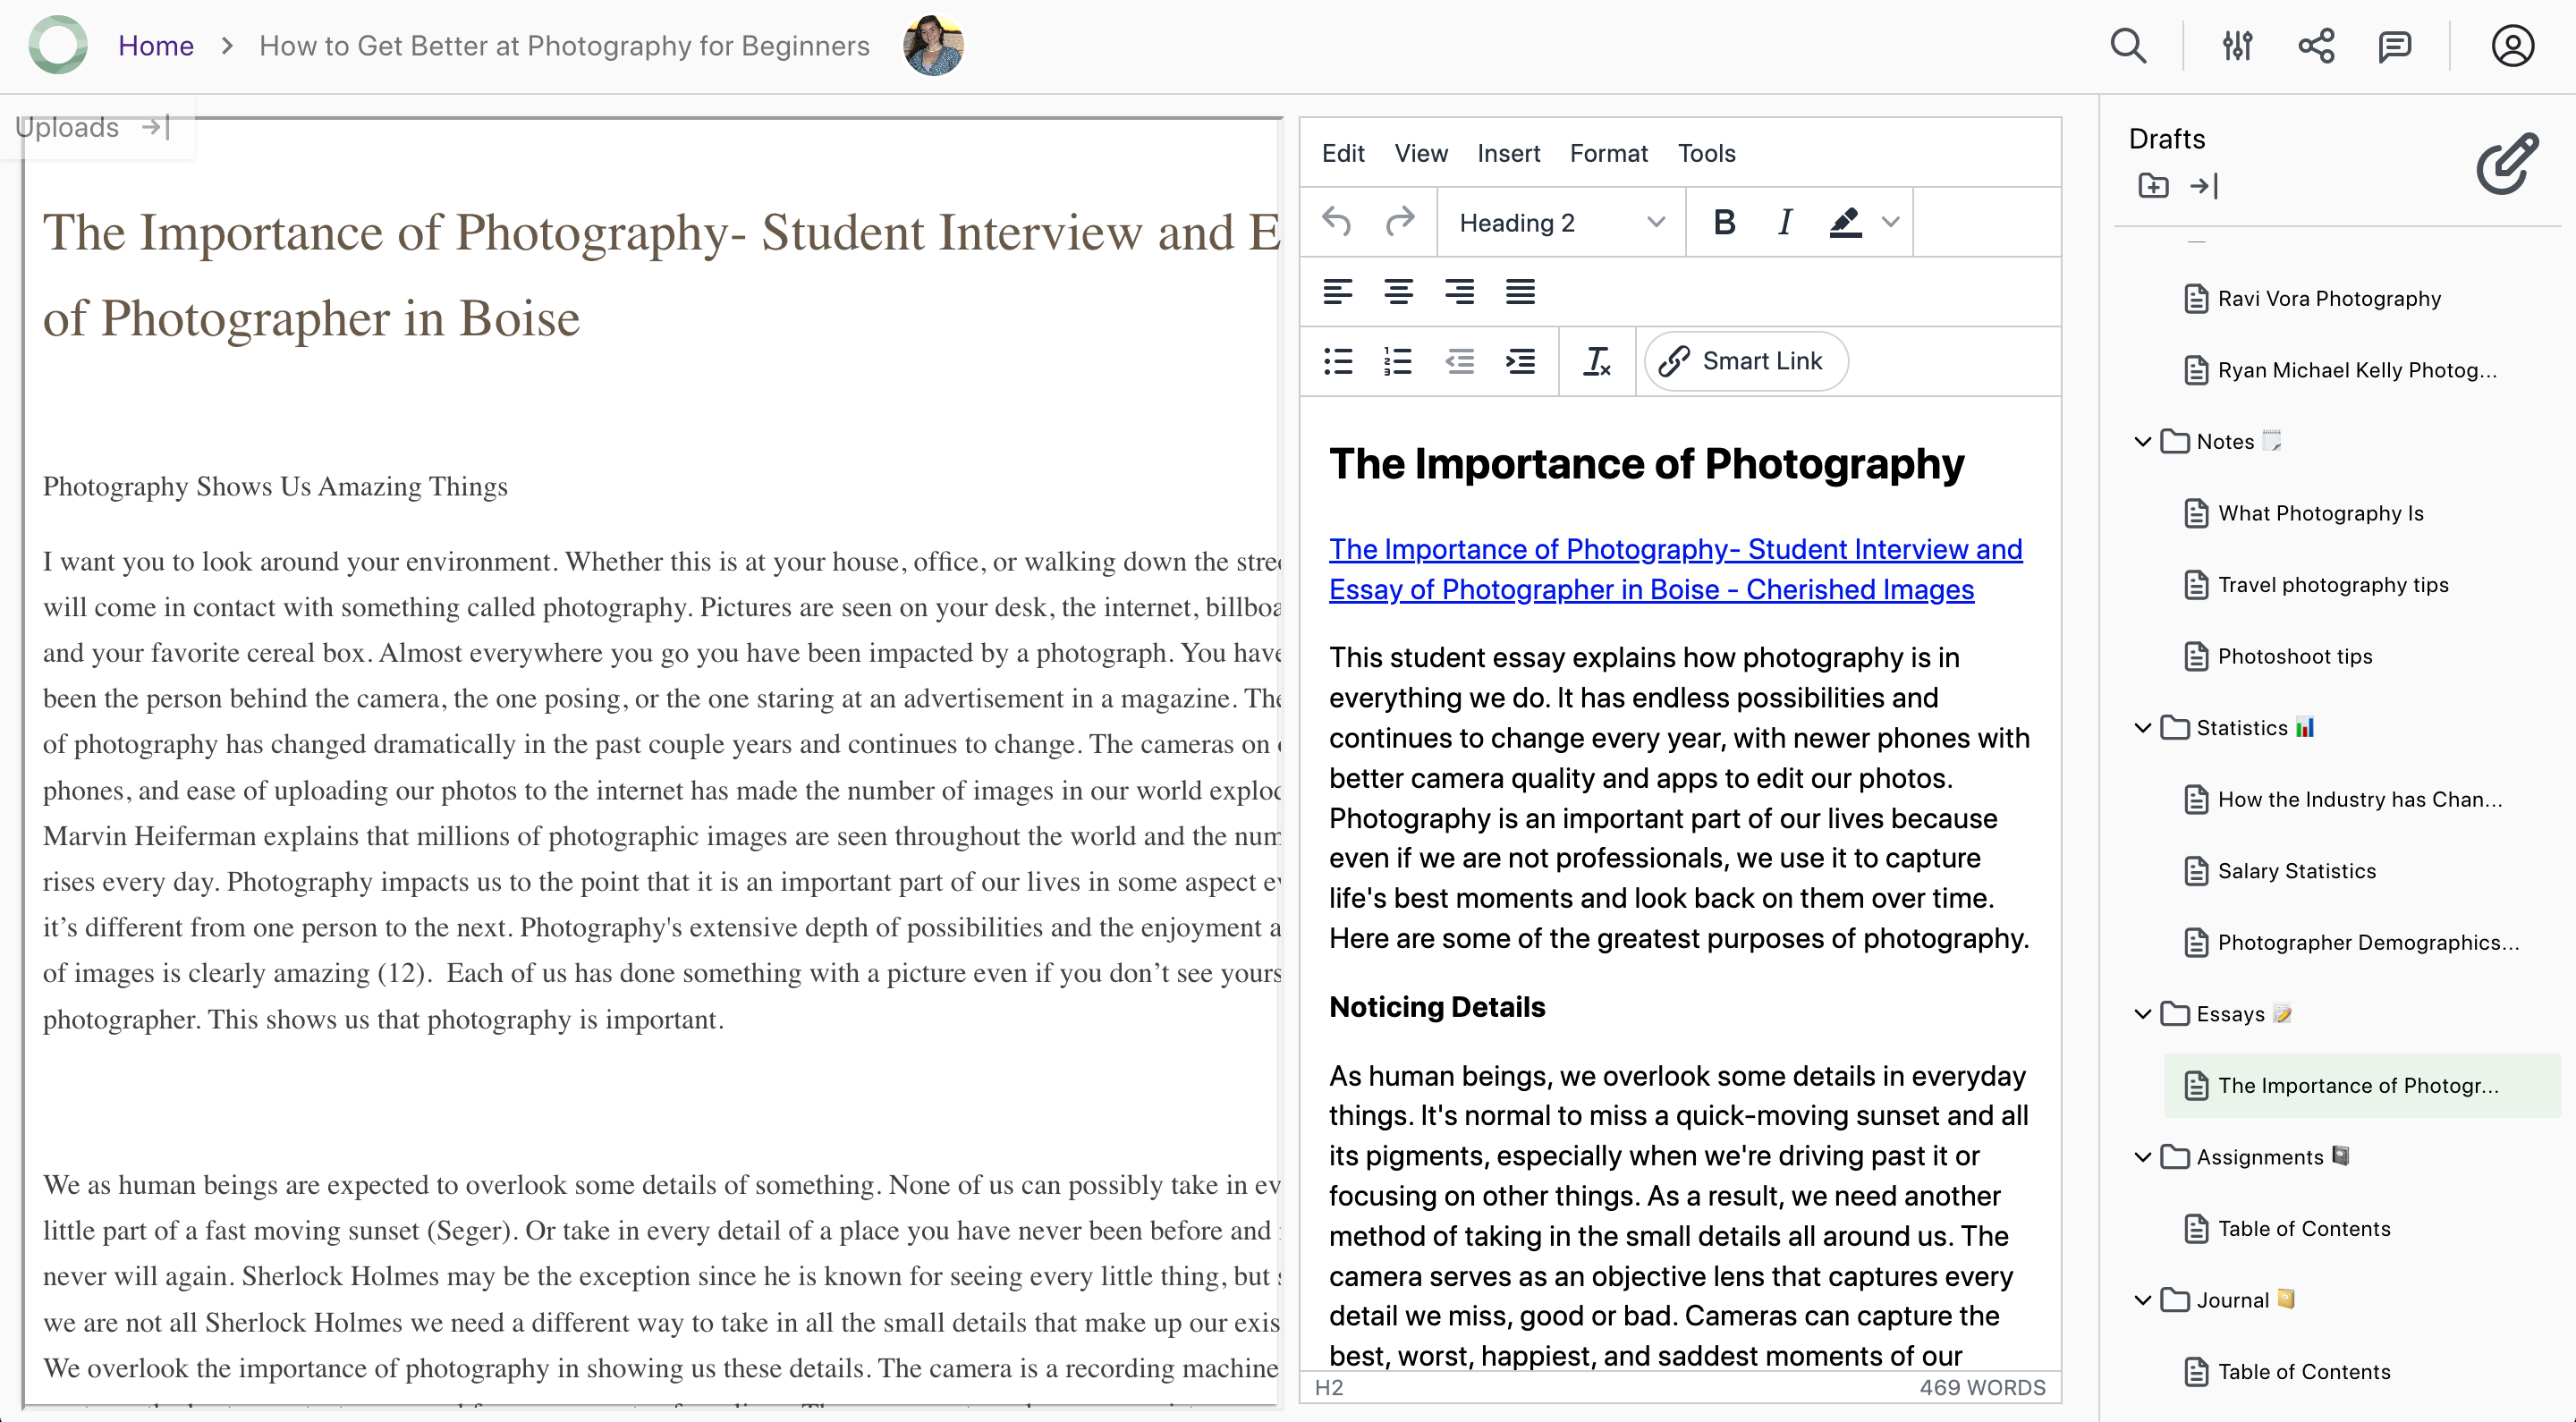Clear text formatting
The height and width of the screenshot is (1422, 2576).
[1597, 361]
